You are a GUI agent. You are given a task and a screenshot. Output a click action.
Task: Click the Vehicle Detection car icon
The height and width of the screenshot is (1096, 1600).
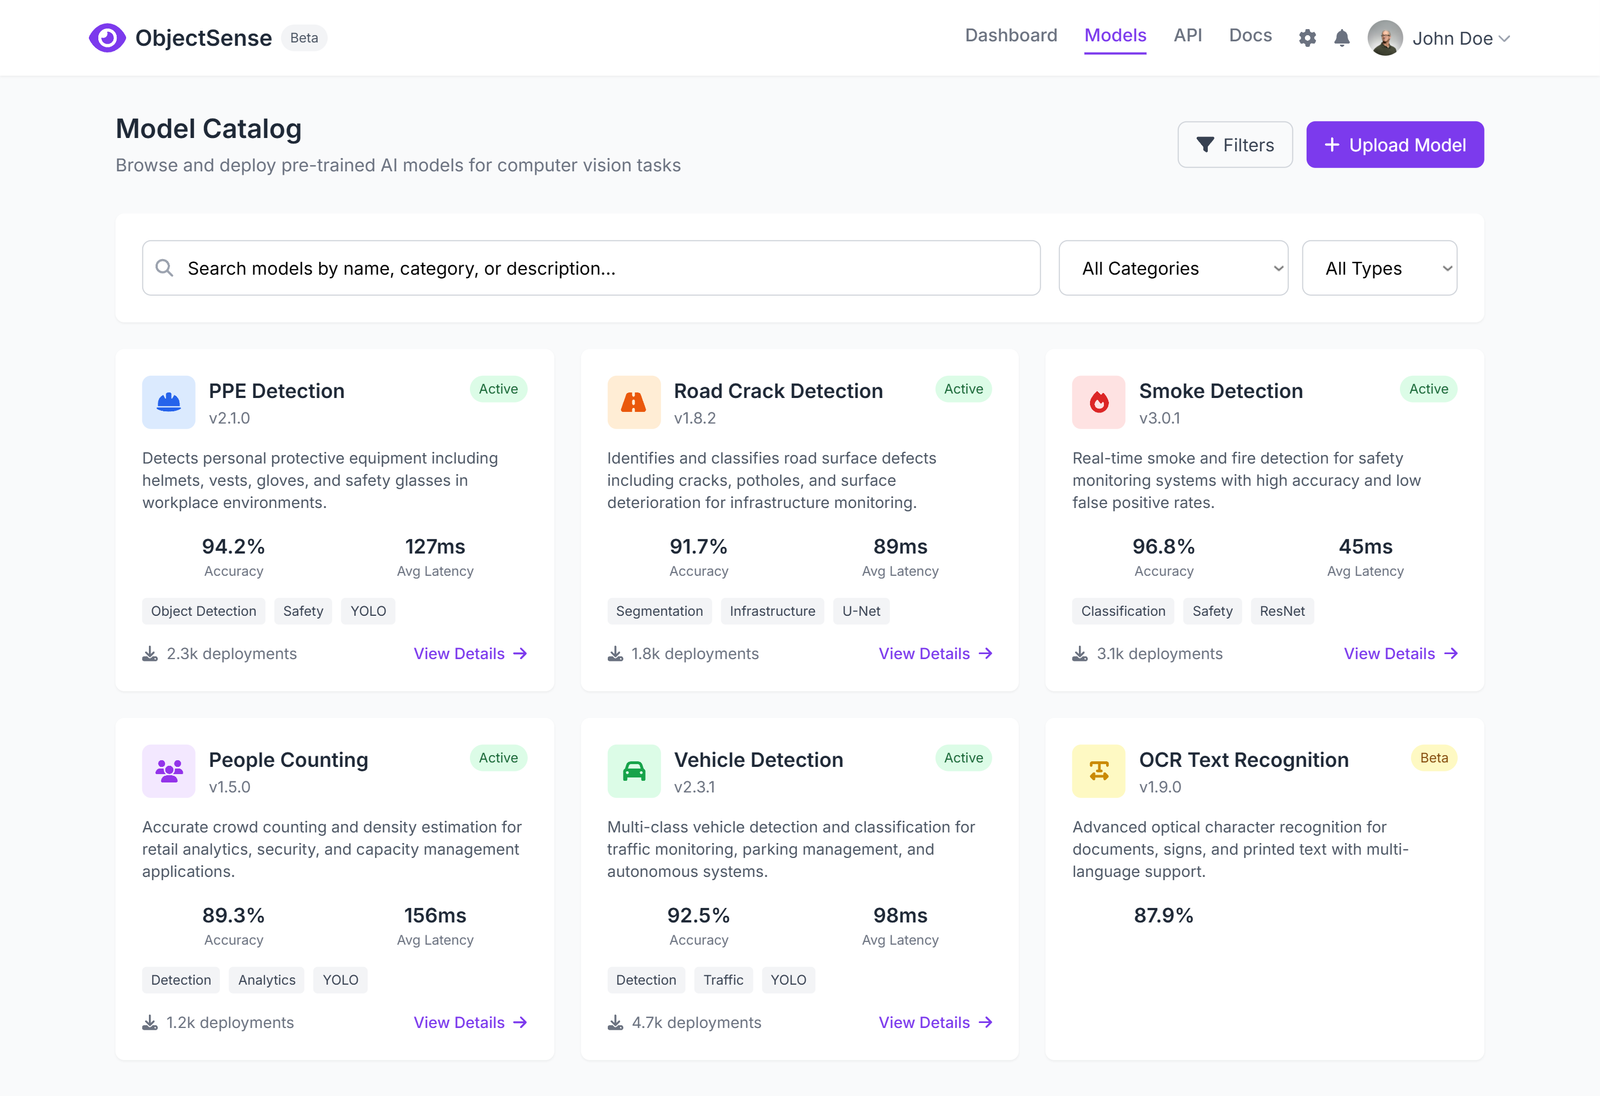tap(634, 770)
